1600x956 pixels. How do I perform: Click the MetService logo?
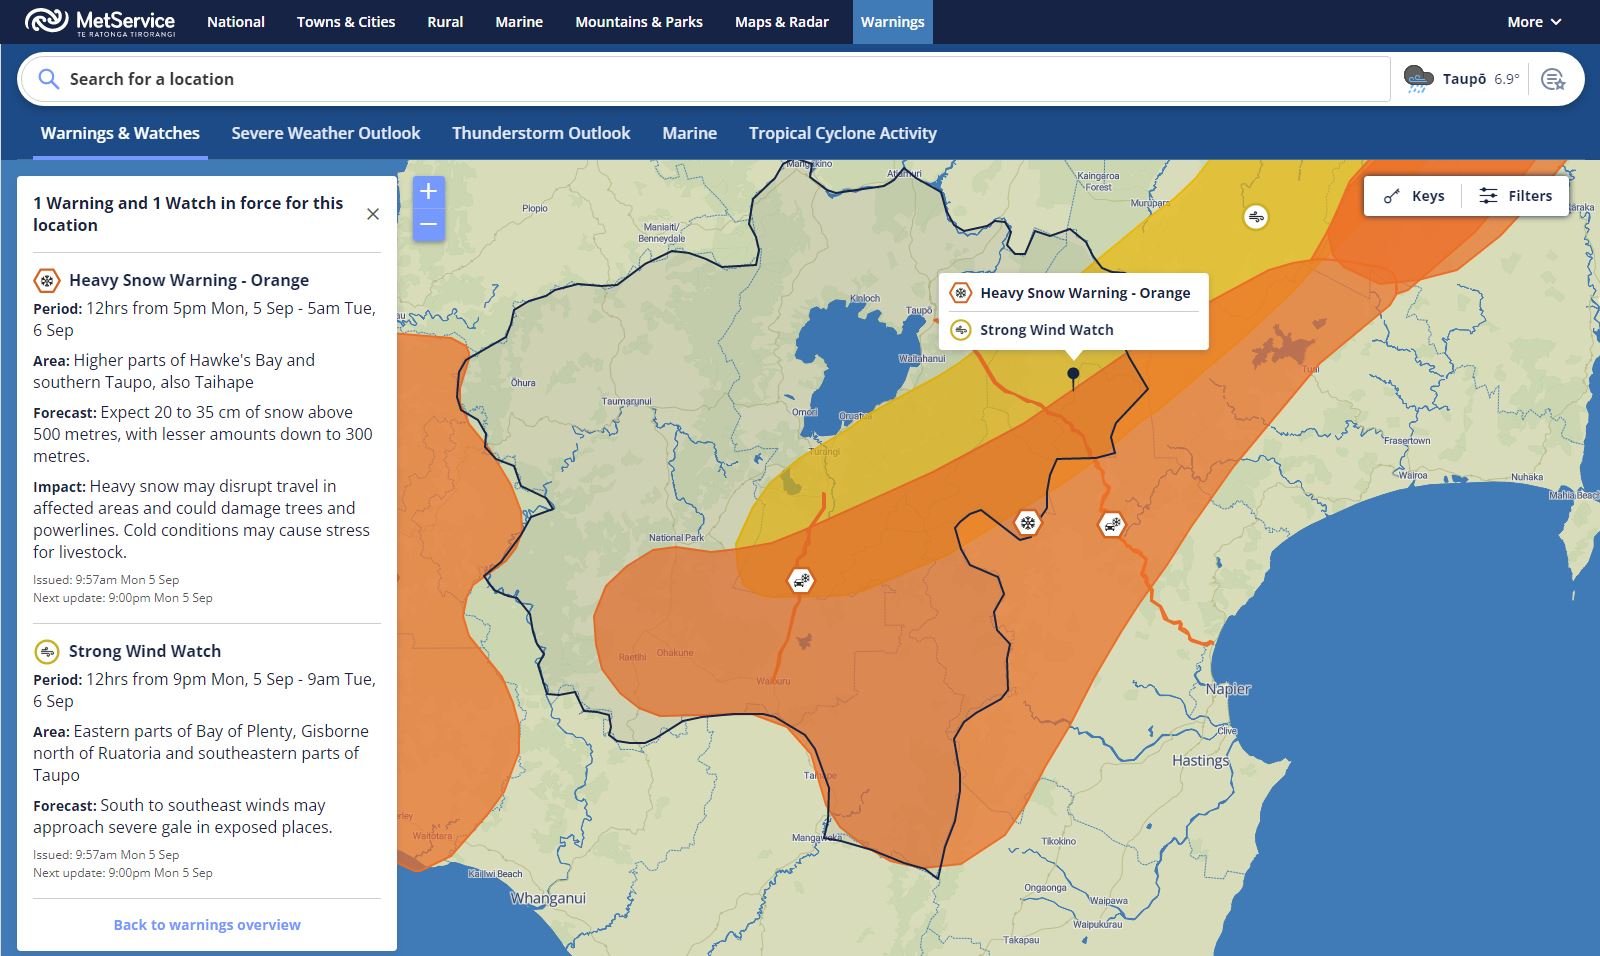point(100,22)
